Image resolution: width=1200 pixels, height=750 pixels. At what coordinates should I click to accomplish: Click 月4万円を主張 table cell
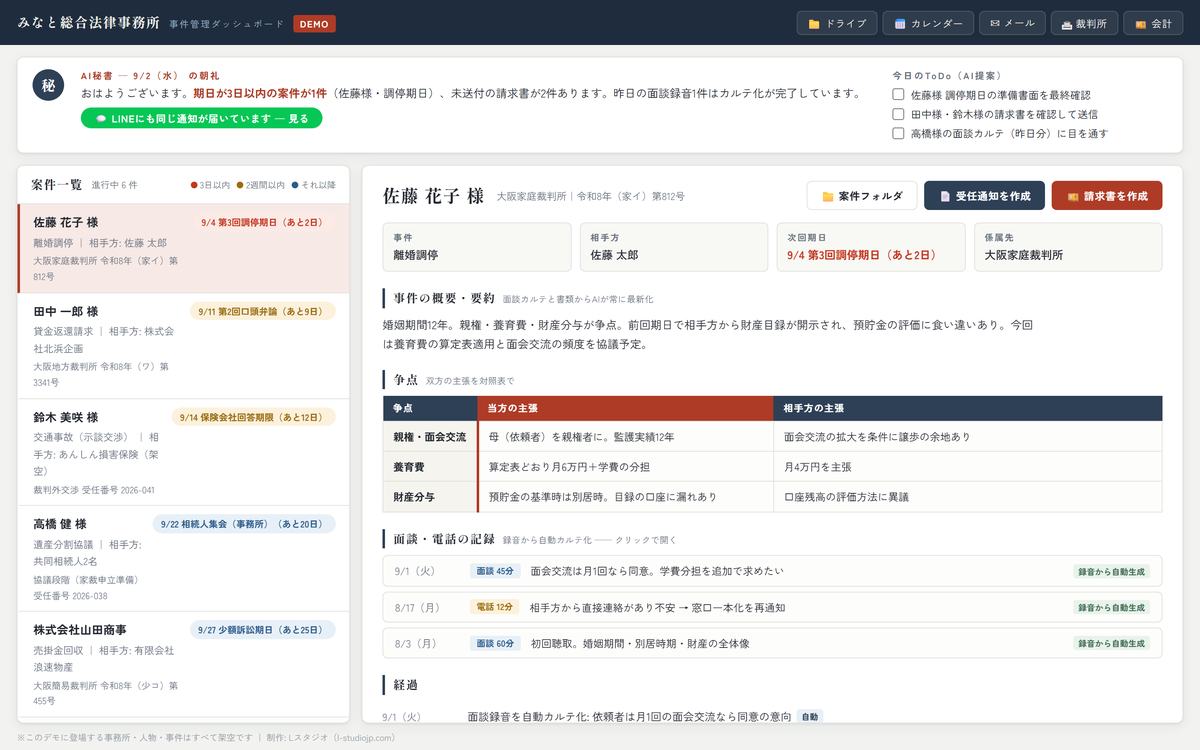(968, 467)
